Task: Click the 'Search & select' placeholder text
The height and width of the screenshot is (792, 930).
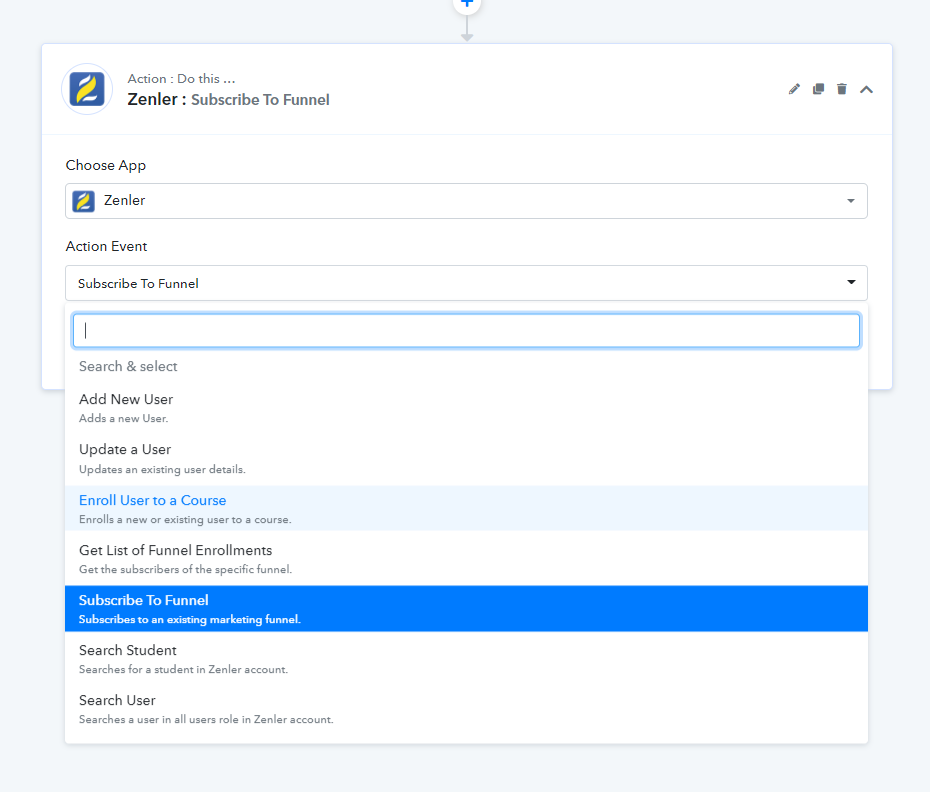Action: coord(128,366)
